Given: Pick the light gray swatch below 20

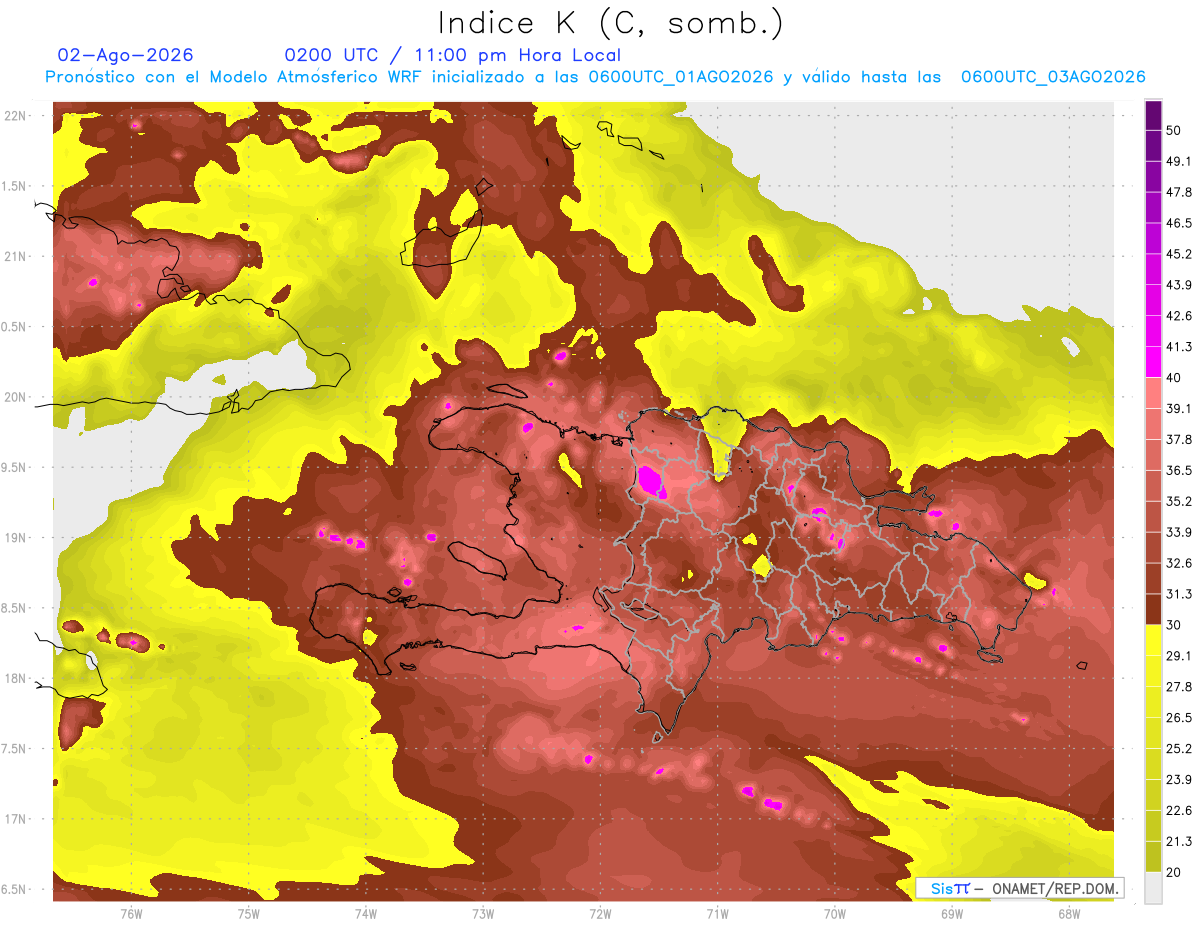Looking at the screenshot, I should pos(1153,888).
